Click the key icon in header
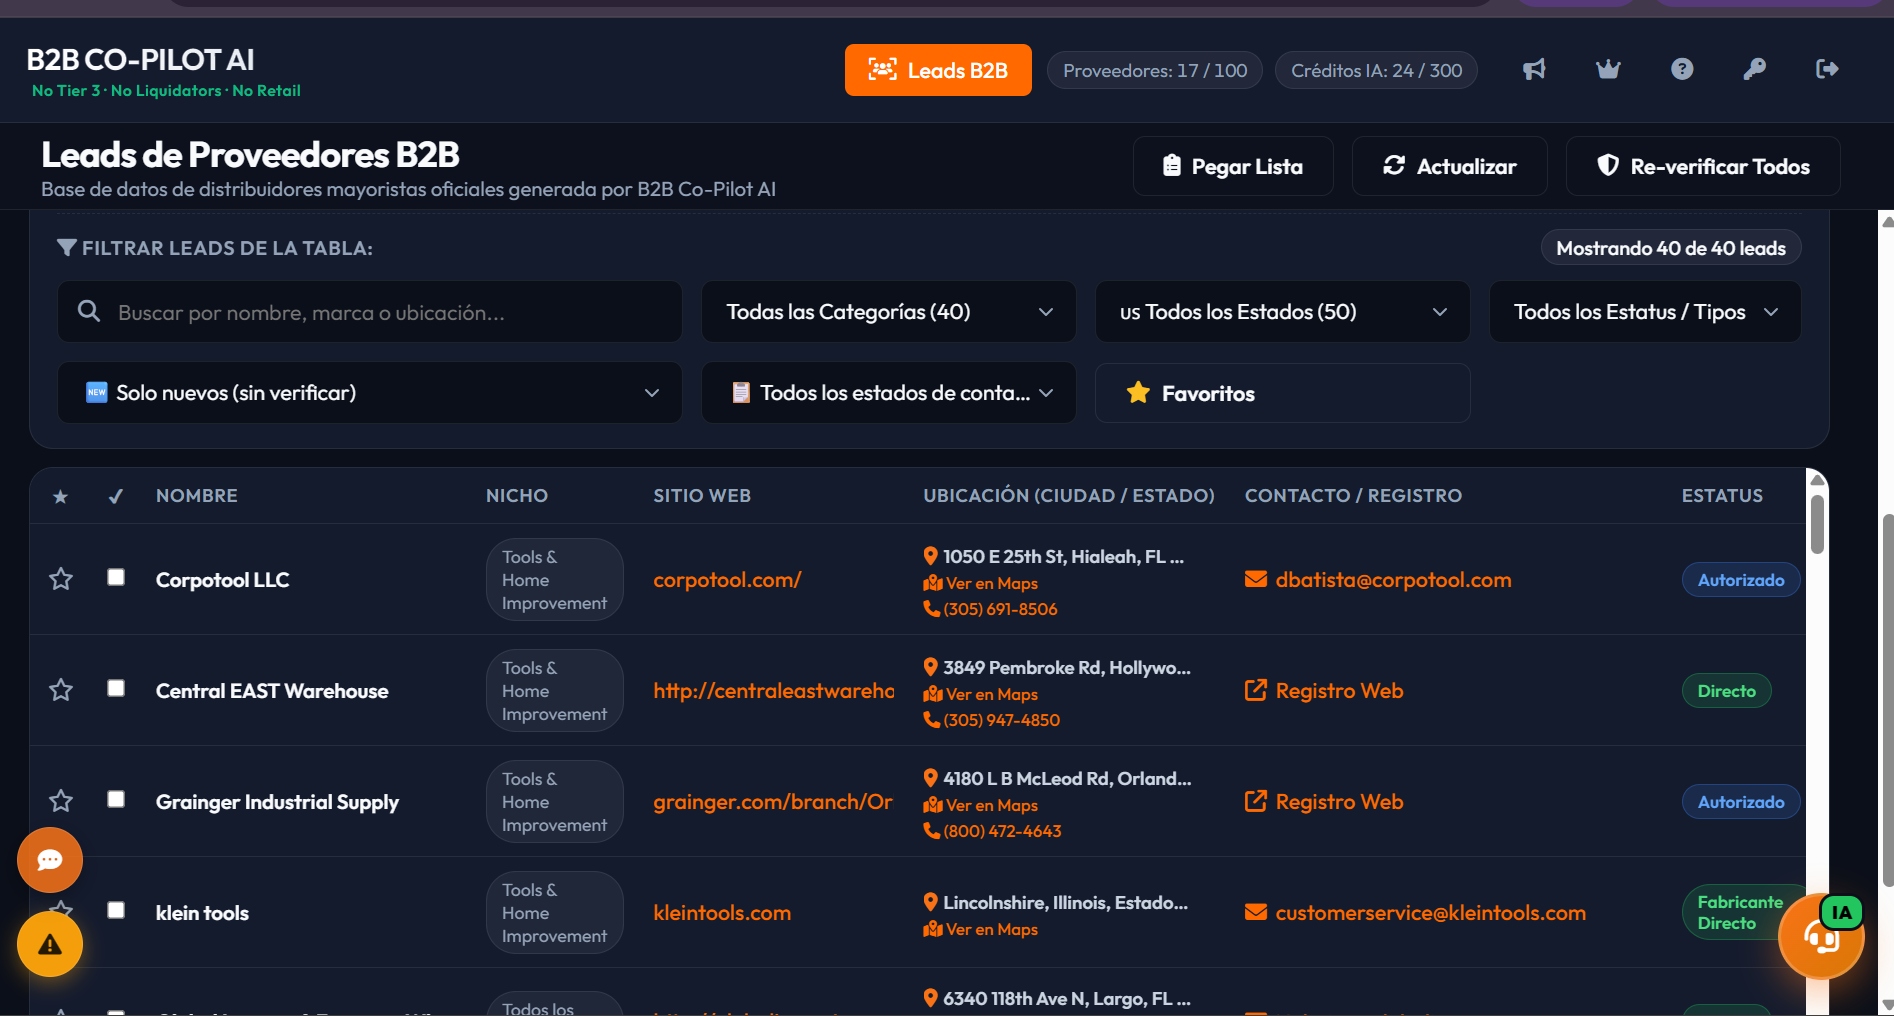 point(1754,69)
